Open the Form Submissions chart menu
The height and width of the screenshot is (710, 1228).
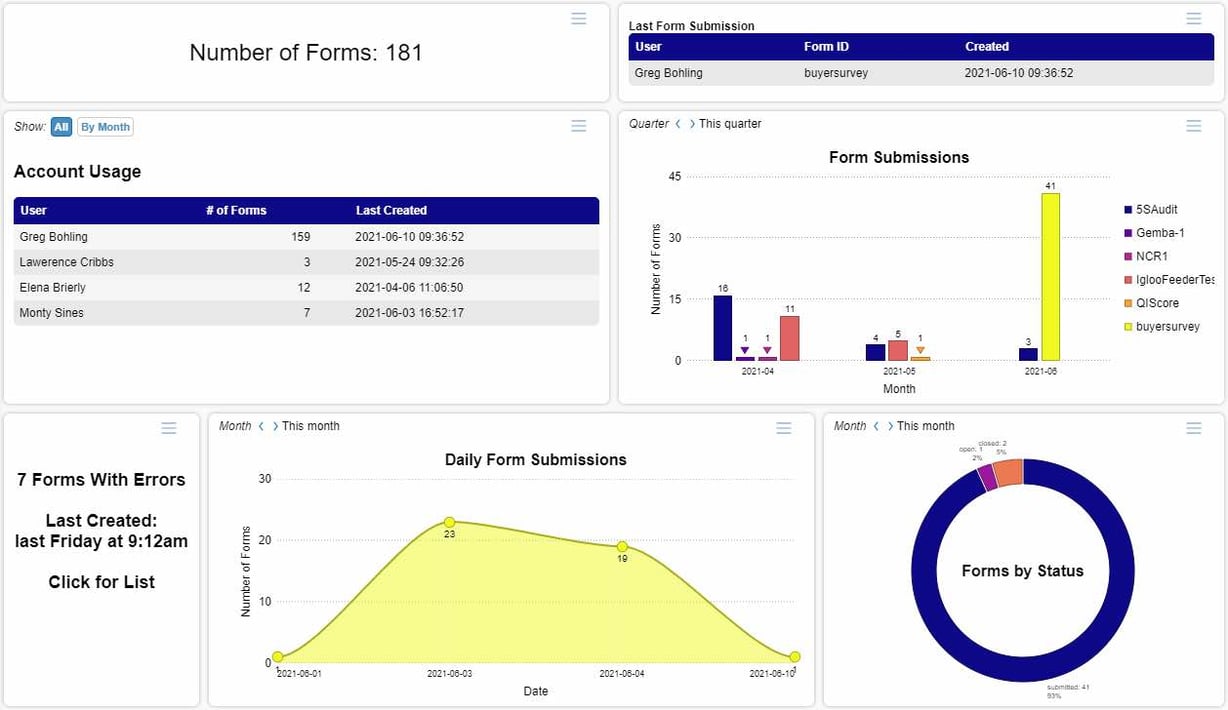[1193, 125]
